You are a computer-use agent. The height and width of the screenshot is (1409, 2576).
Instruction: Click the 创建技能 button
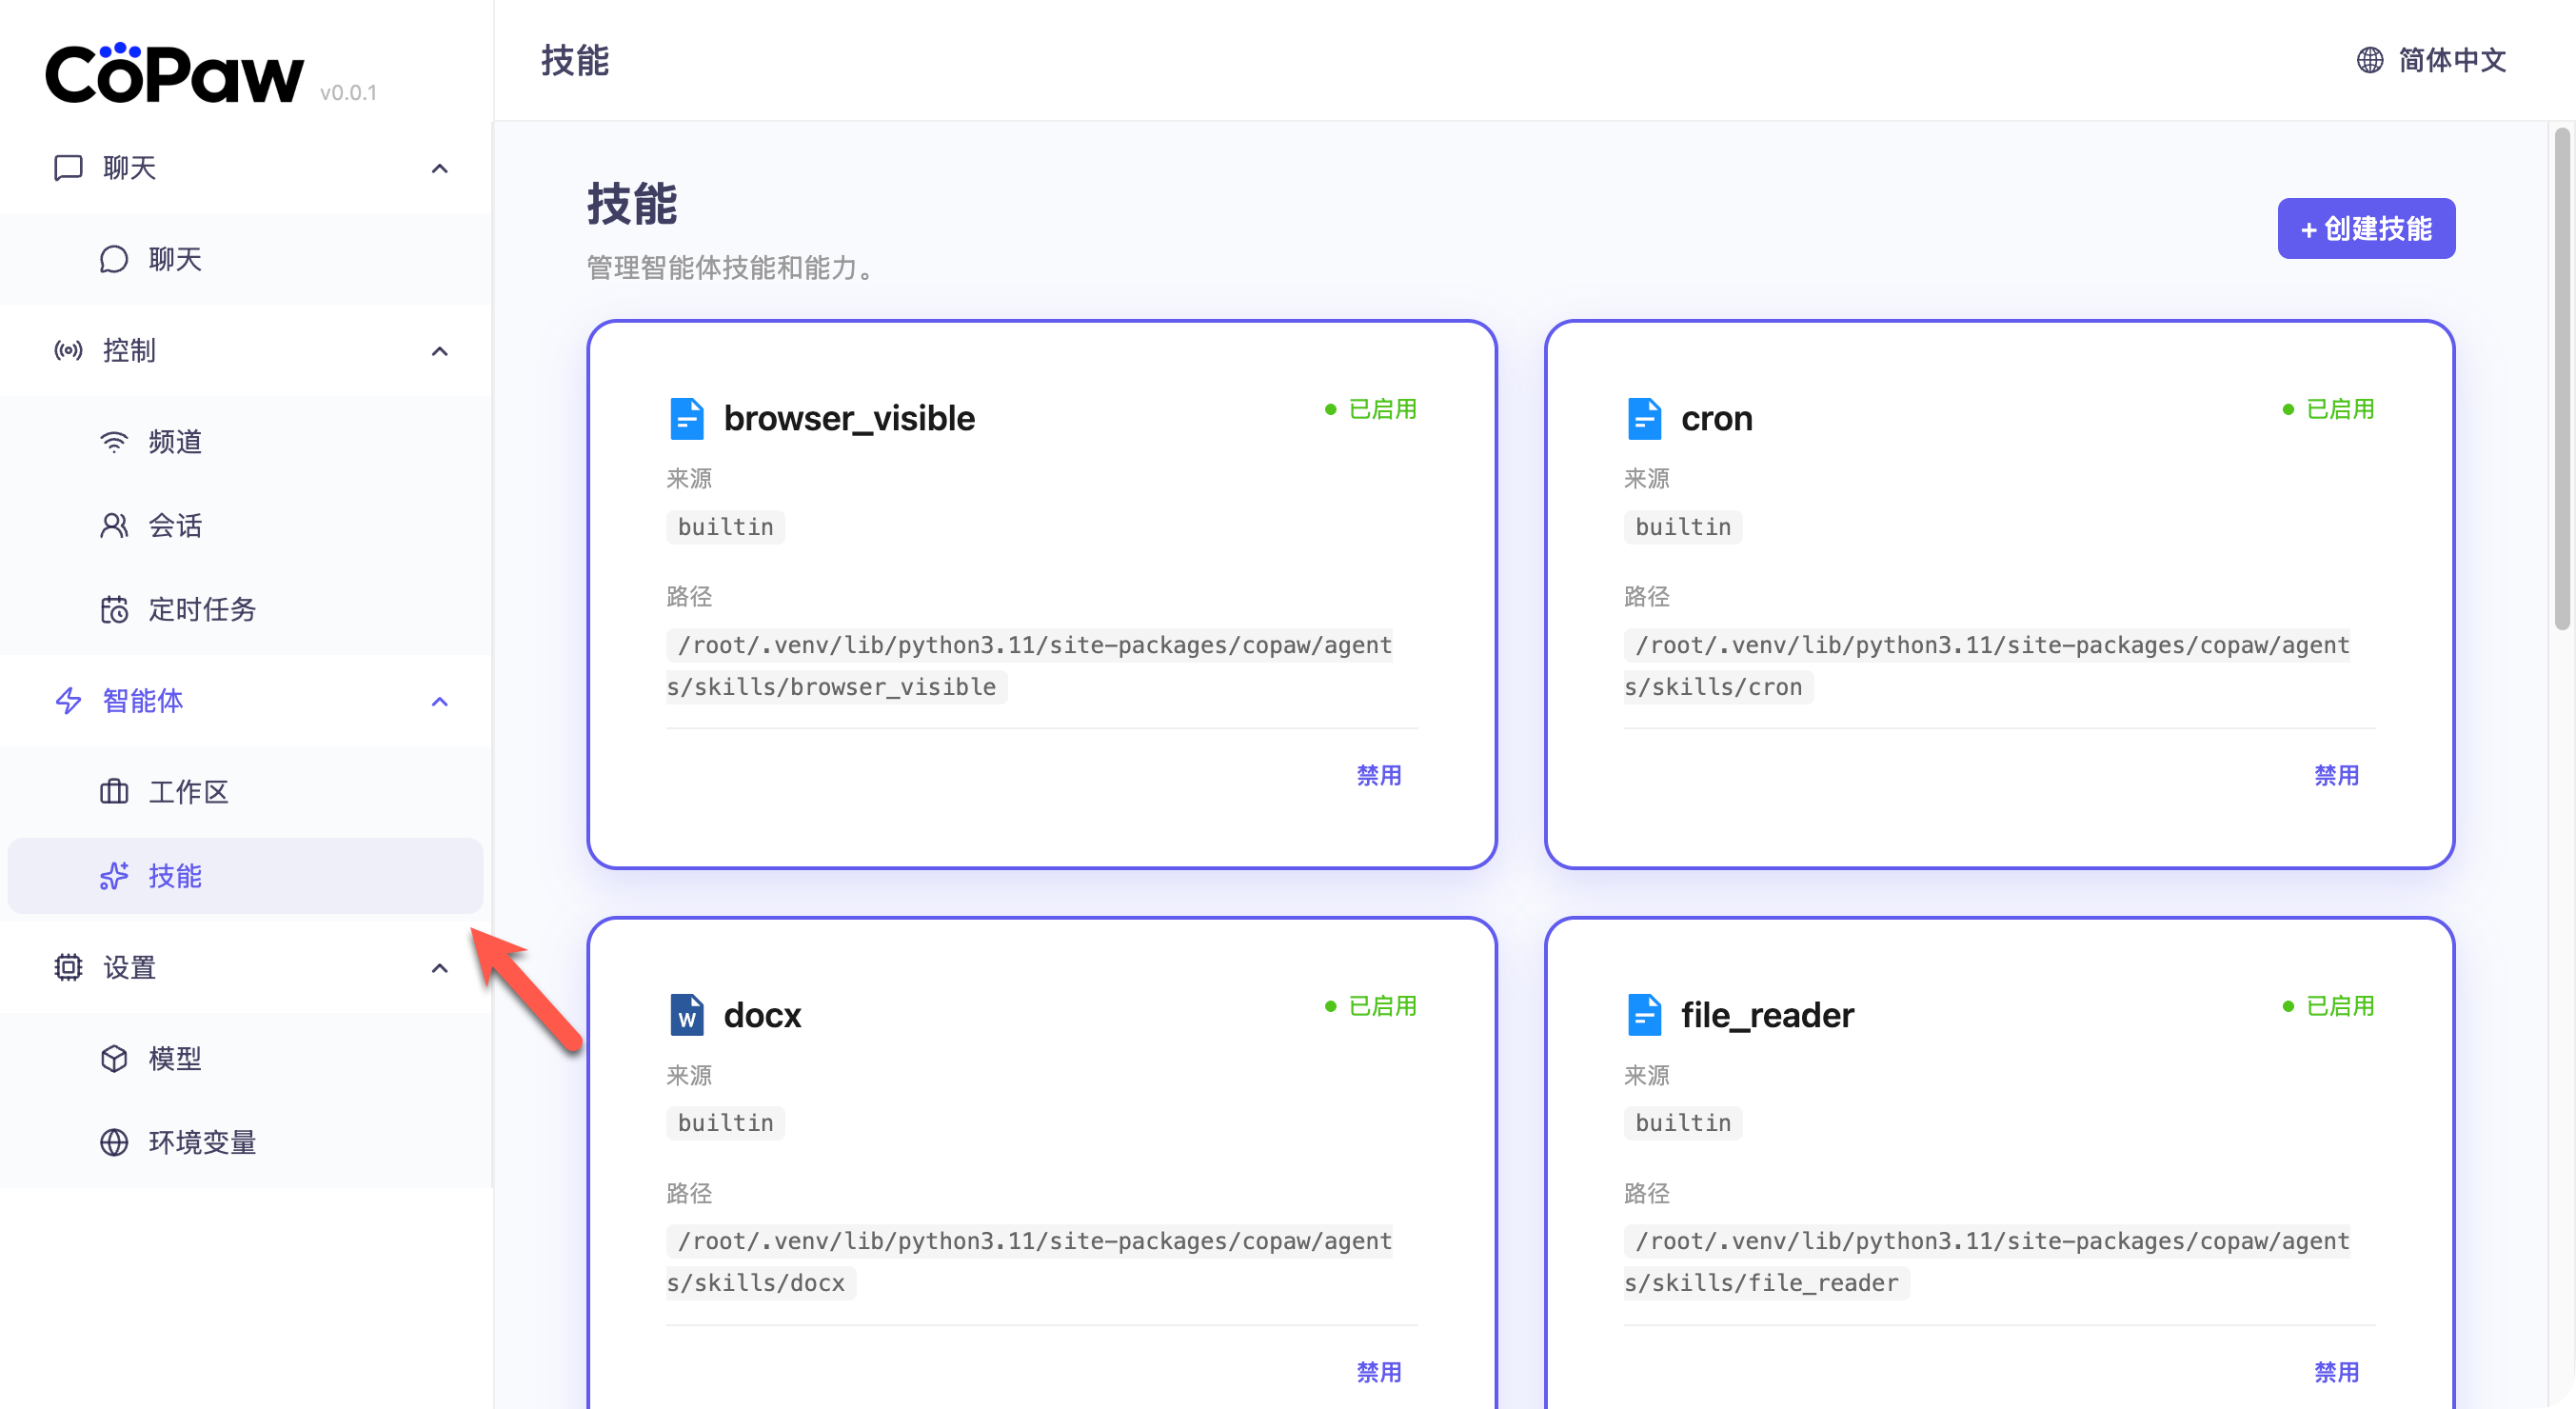pos(2365,229)
